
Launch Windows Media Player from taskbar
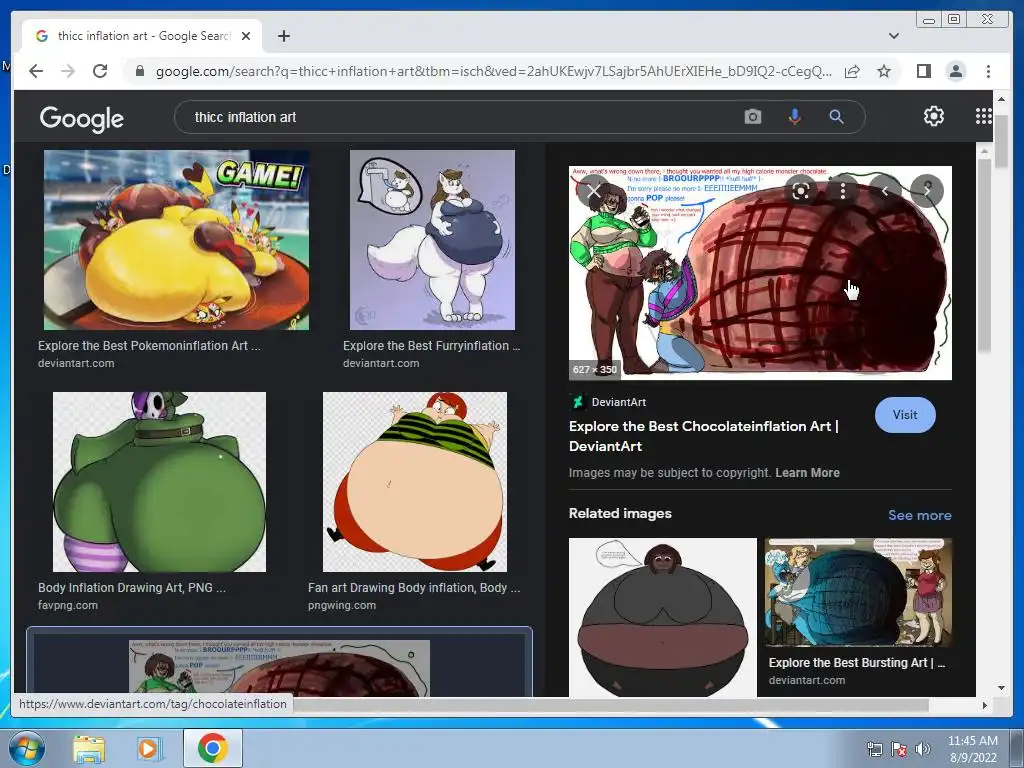150,748
